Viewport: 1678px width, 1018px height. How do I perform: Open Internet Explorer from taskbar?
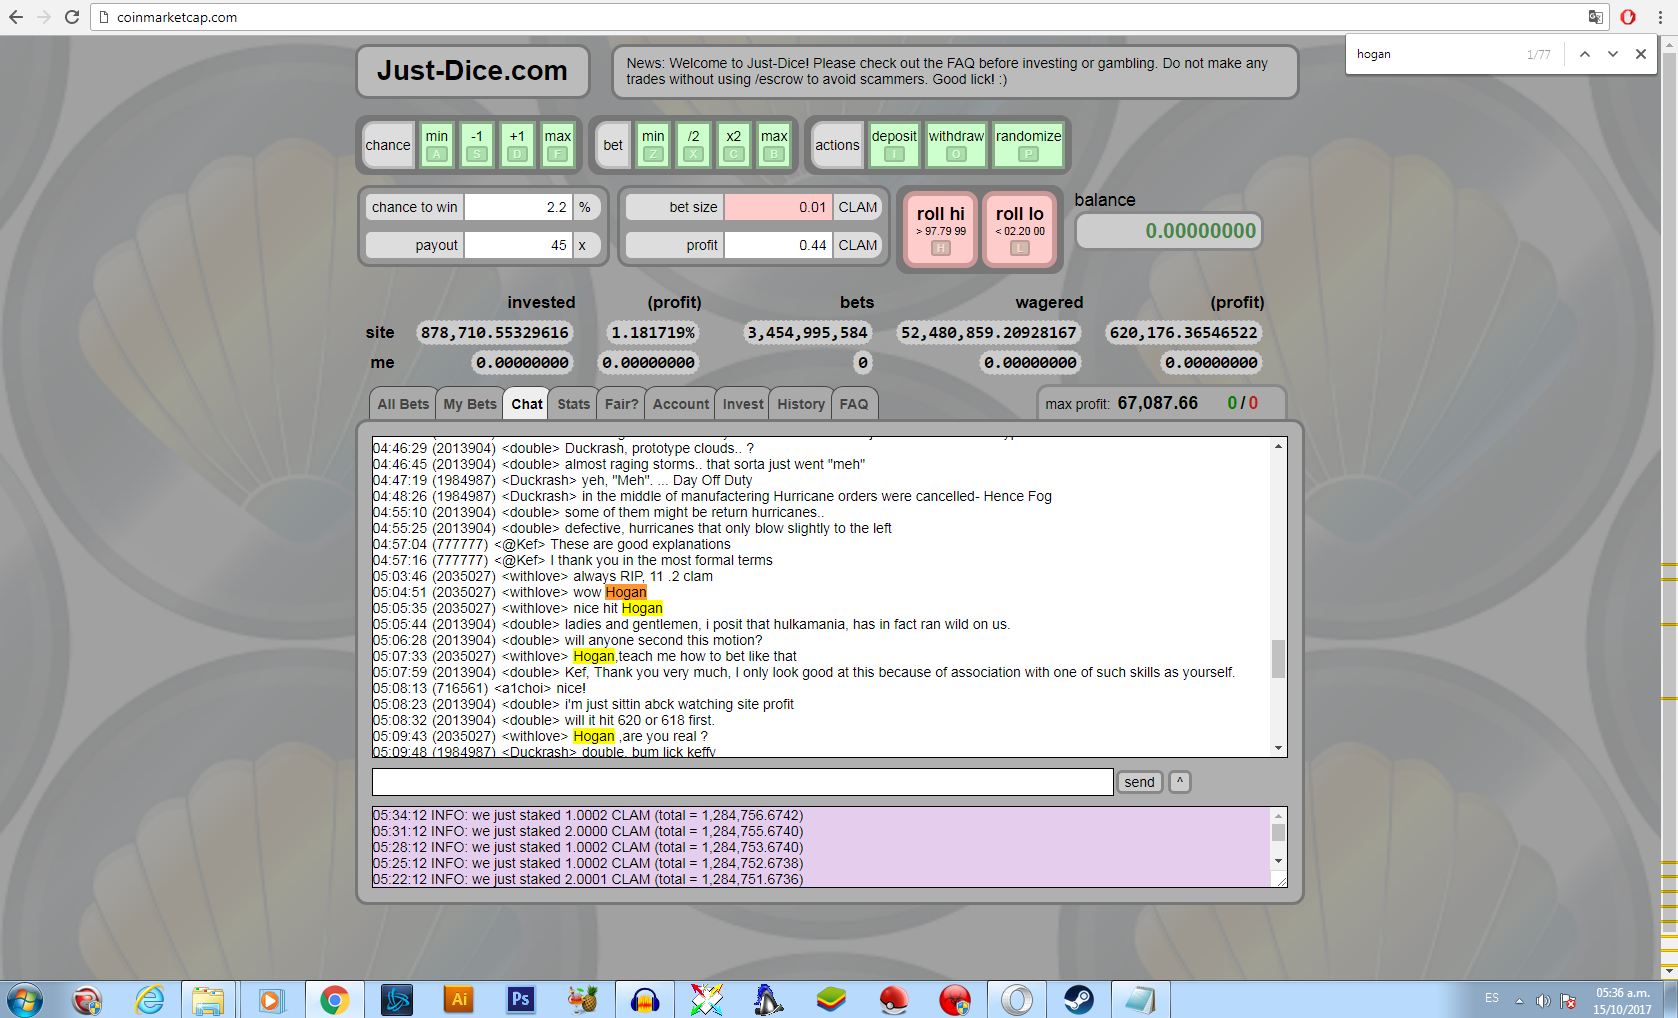[149, 1000]
